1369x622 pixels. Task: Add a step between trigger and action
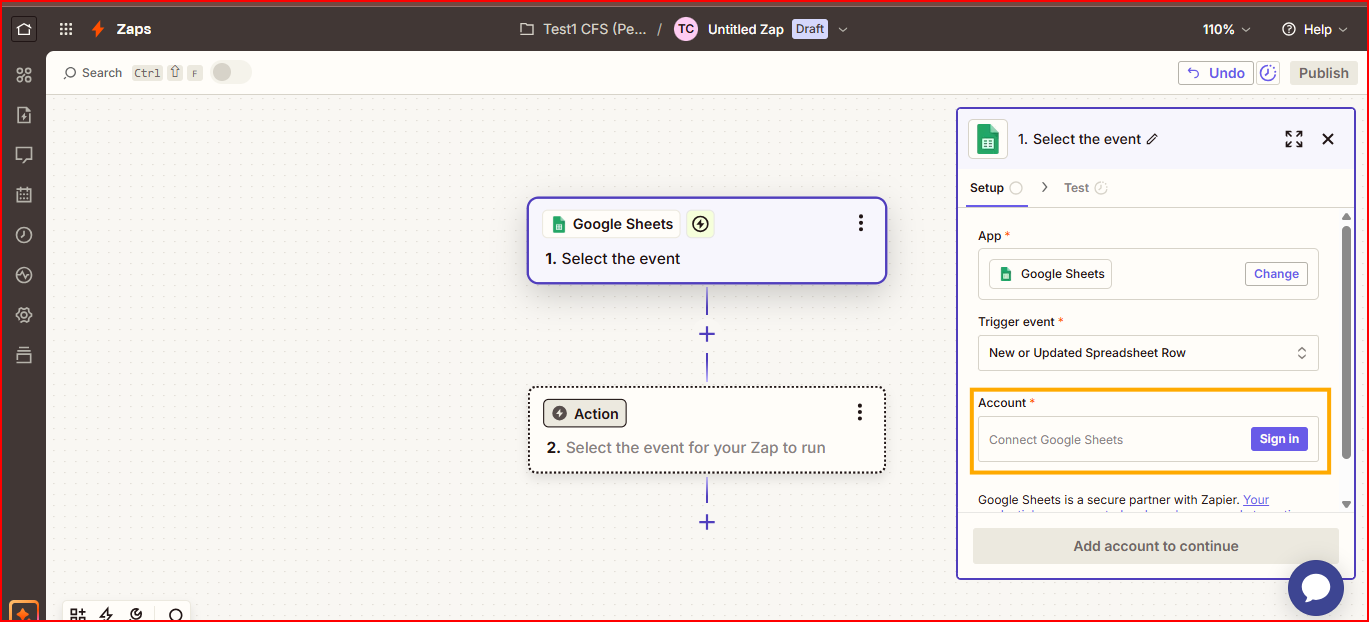click(x=707, y=334)
